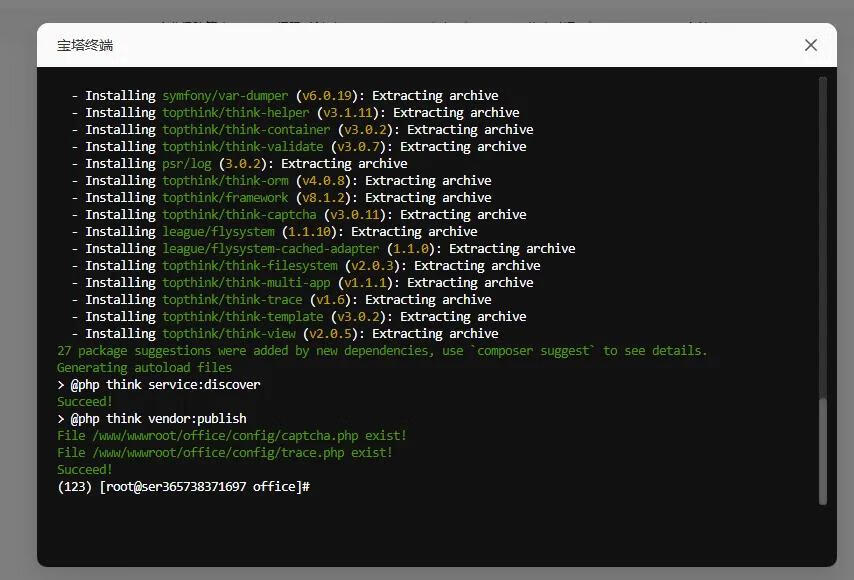Click the topthink/think-helper package name
Screen dimensions: 854x580
(x=235, y=112)
